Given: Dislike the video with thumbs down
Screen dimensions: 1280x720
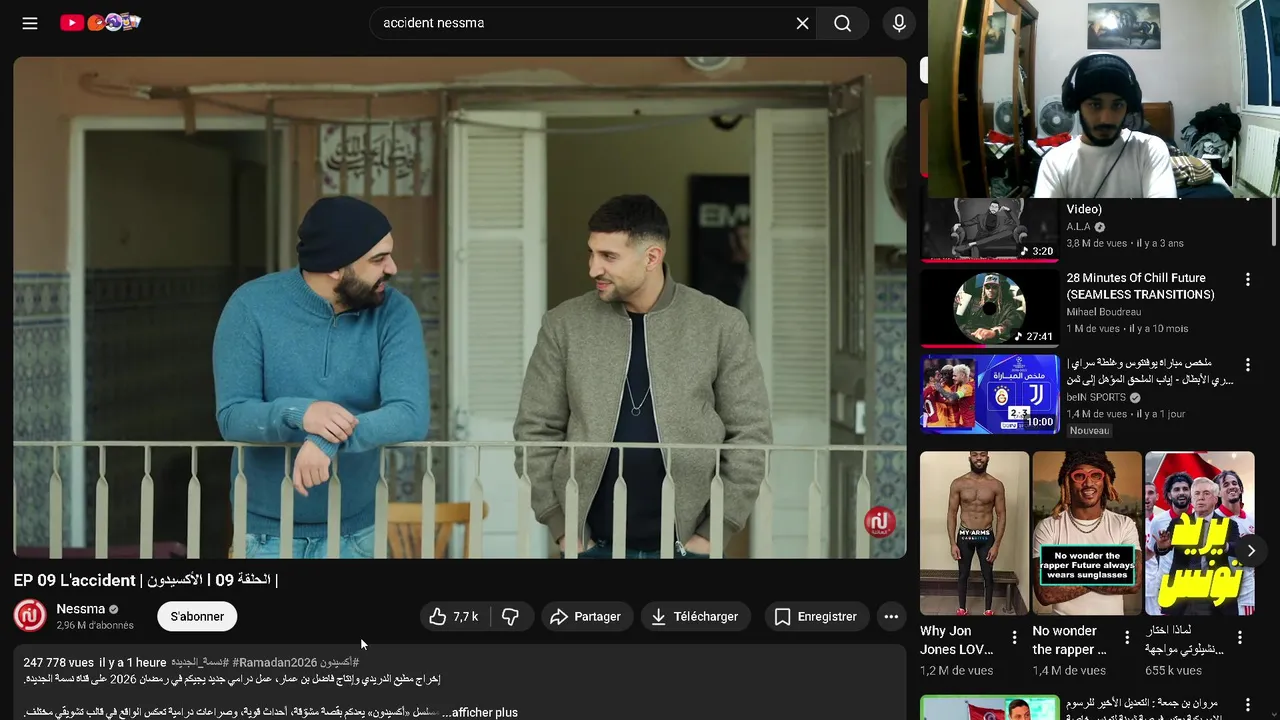Looking at the screenshot, I should tap(511, 617).
